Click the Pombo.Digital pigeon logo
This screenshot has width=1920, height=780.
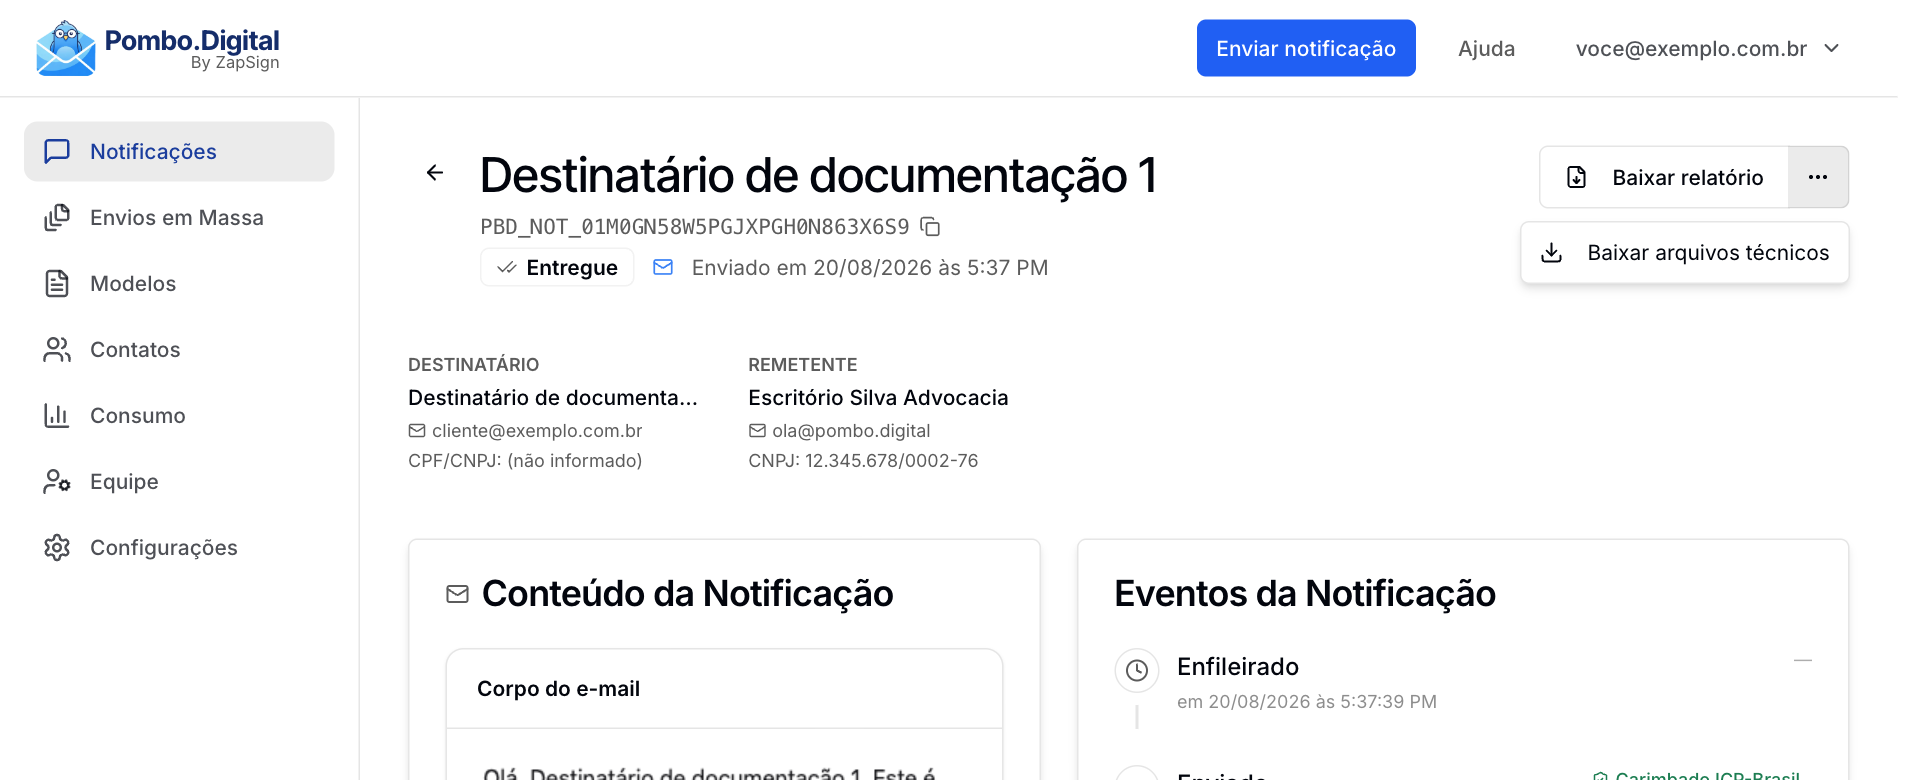66,48
